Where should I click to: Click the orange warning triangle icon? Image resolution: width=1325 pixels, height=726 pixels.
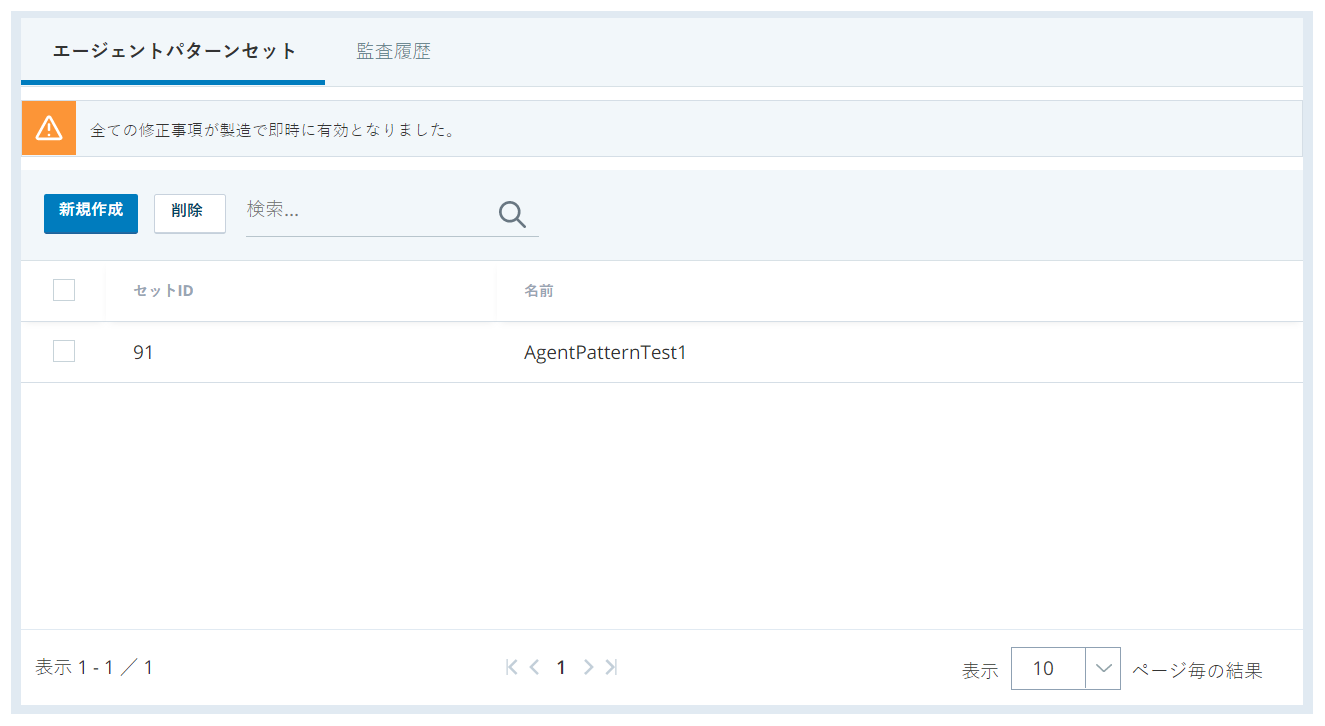tap(49, 128)
